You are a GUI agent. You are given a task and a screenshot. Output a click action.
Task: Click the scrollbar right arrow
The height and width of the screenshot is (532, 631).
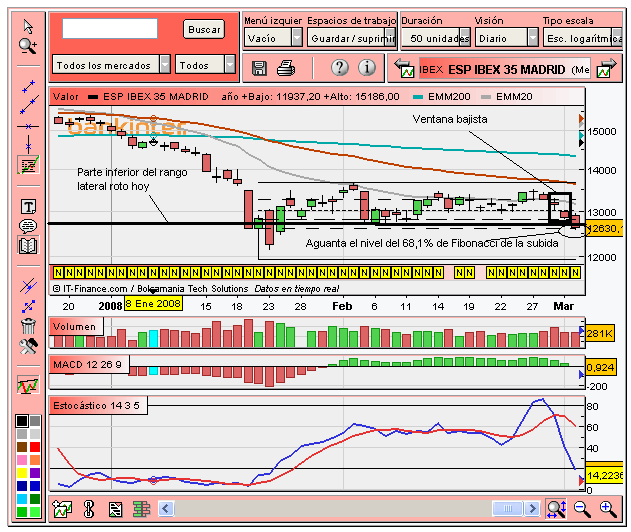tap(532, 509)
